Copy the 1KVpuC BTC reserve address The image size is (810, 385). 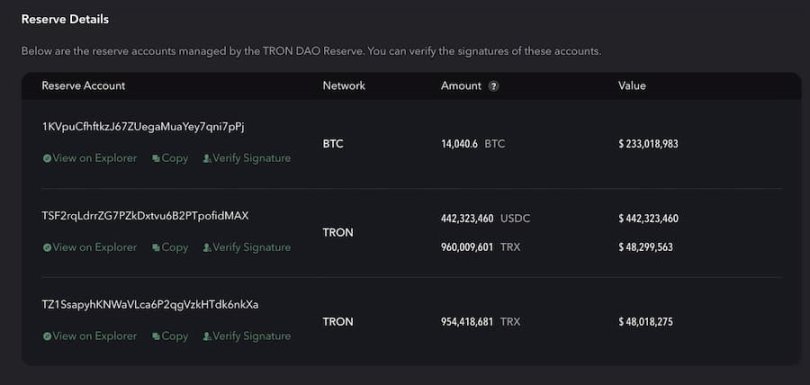point(170,159)
